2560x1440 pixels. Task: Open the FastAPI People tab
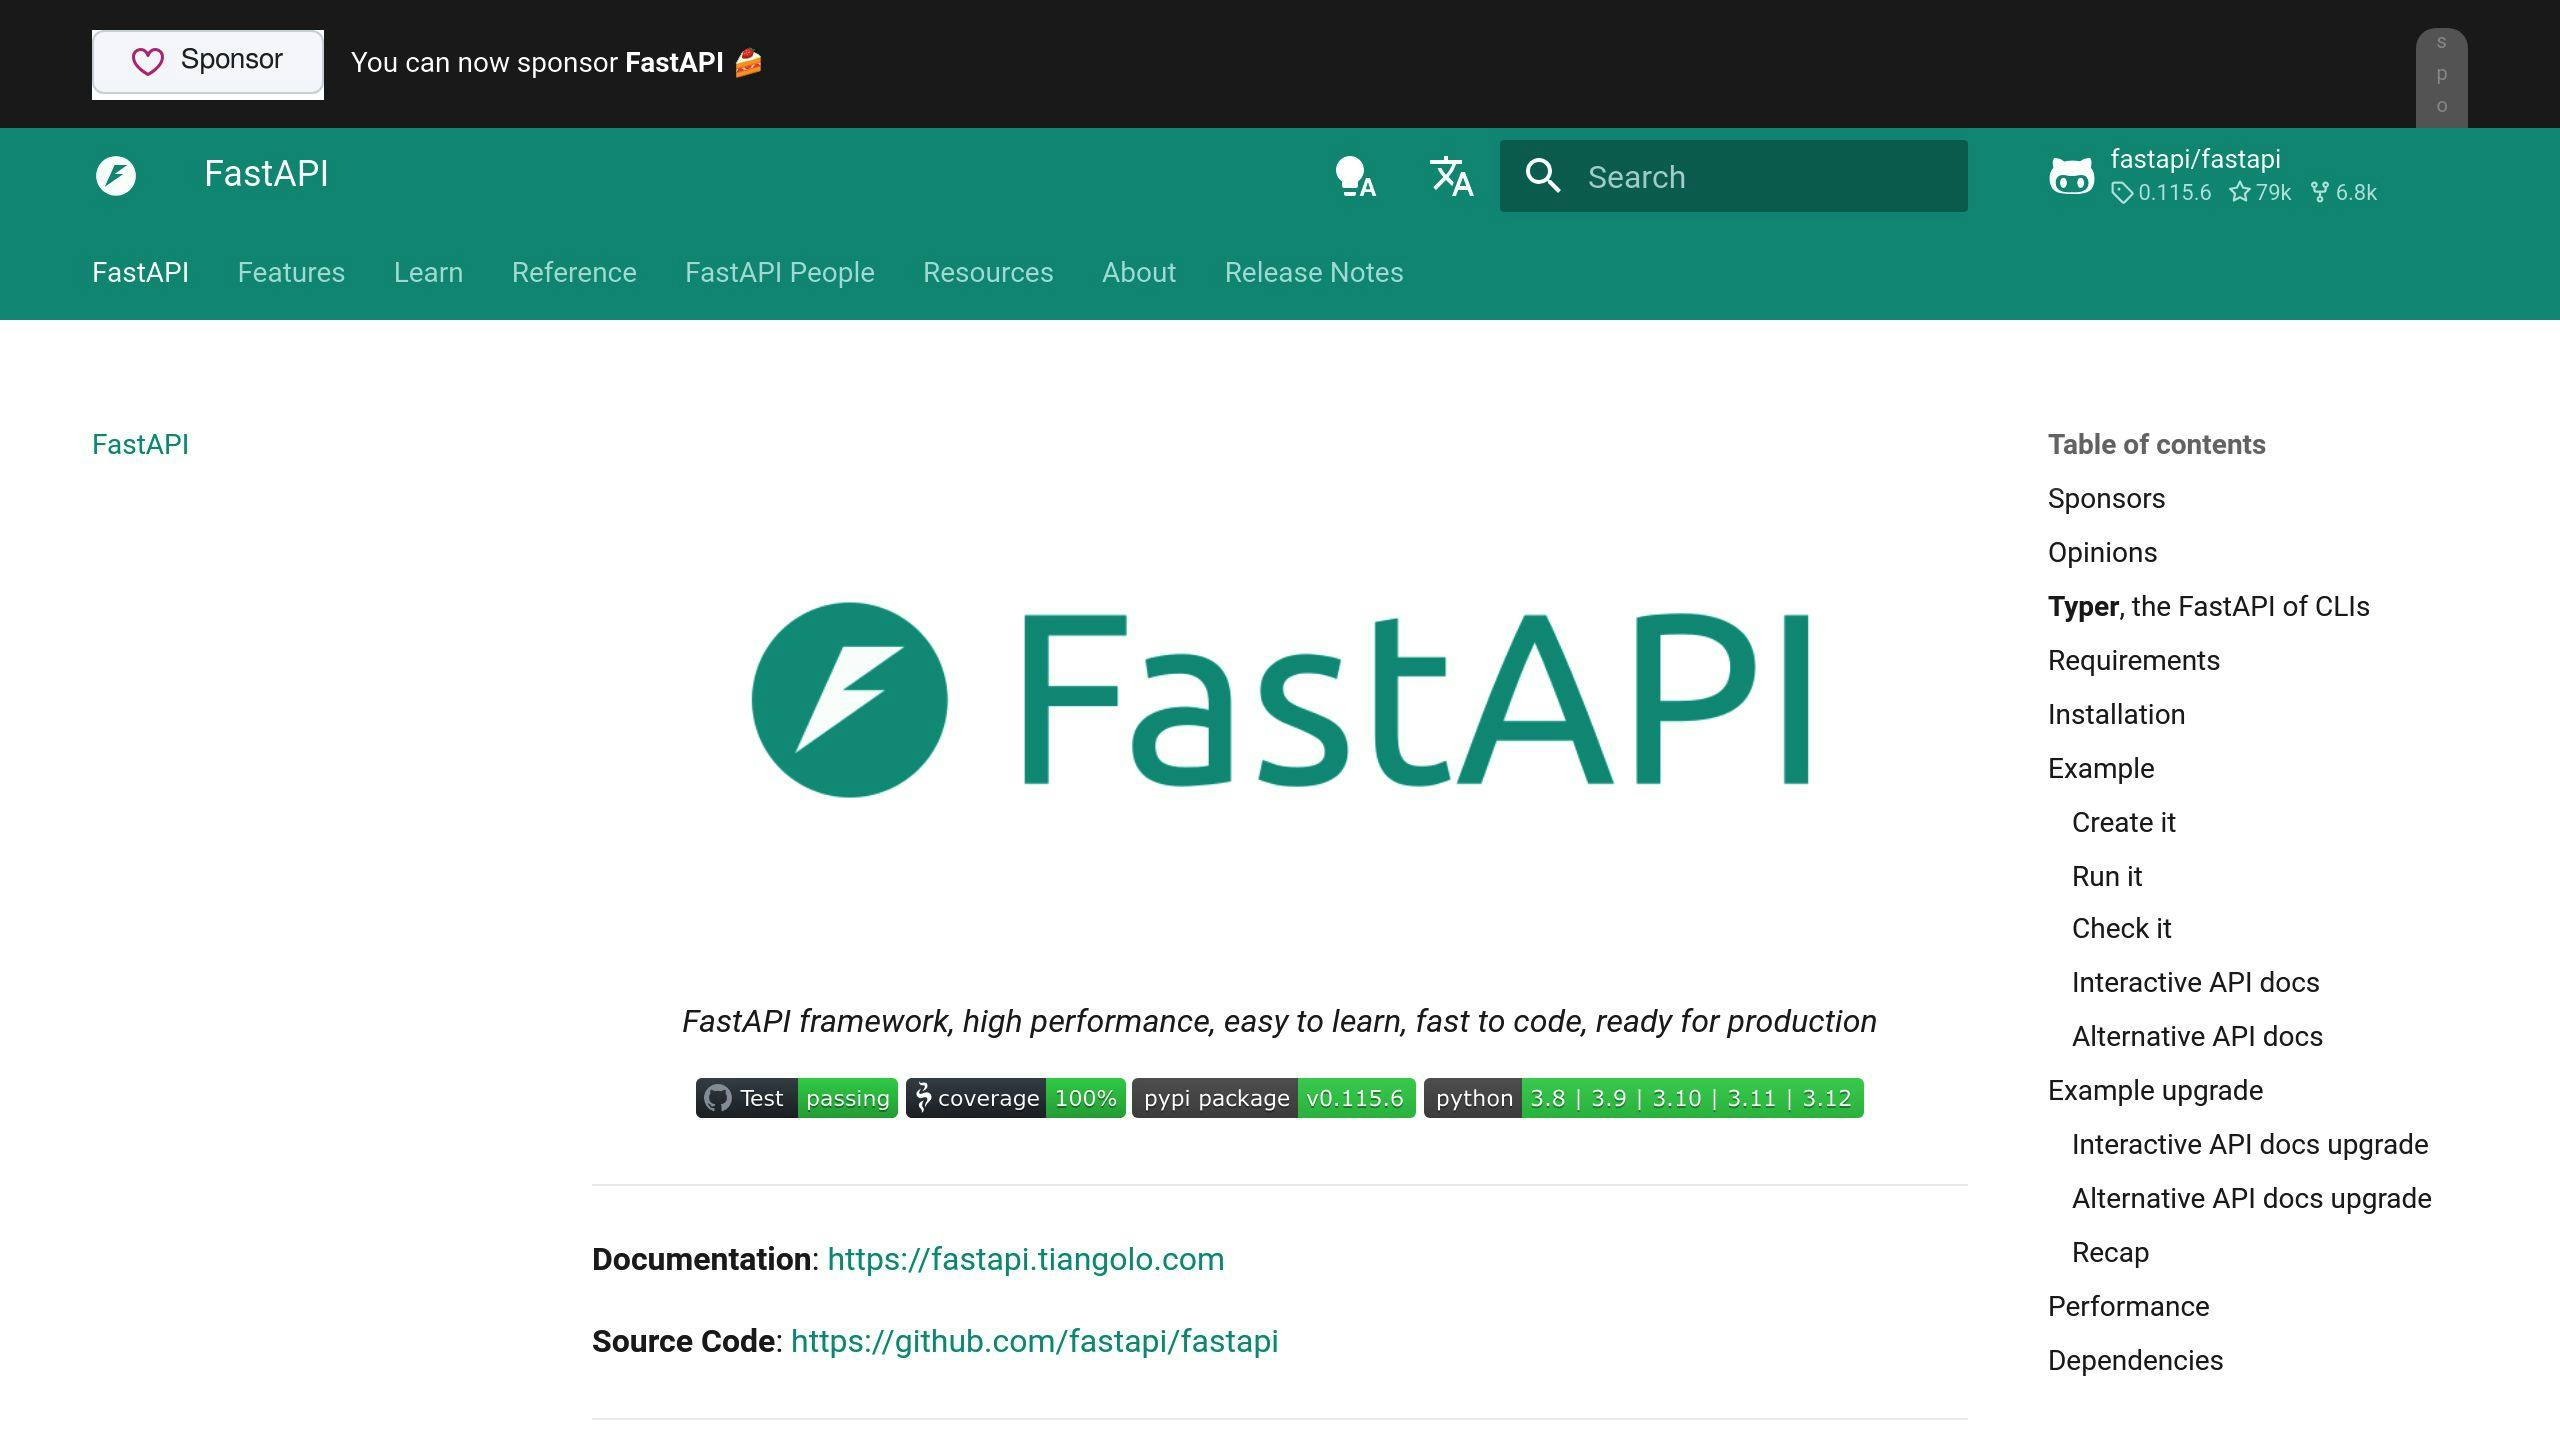click(x=780, y=272)
